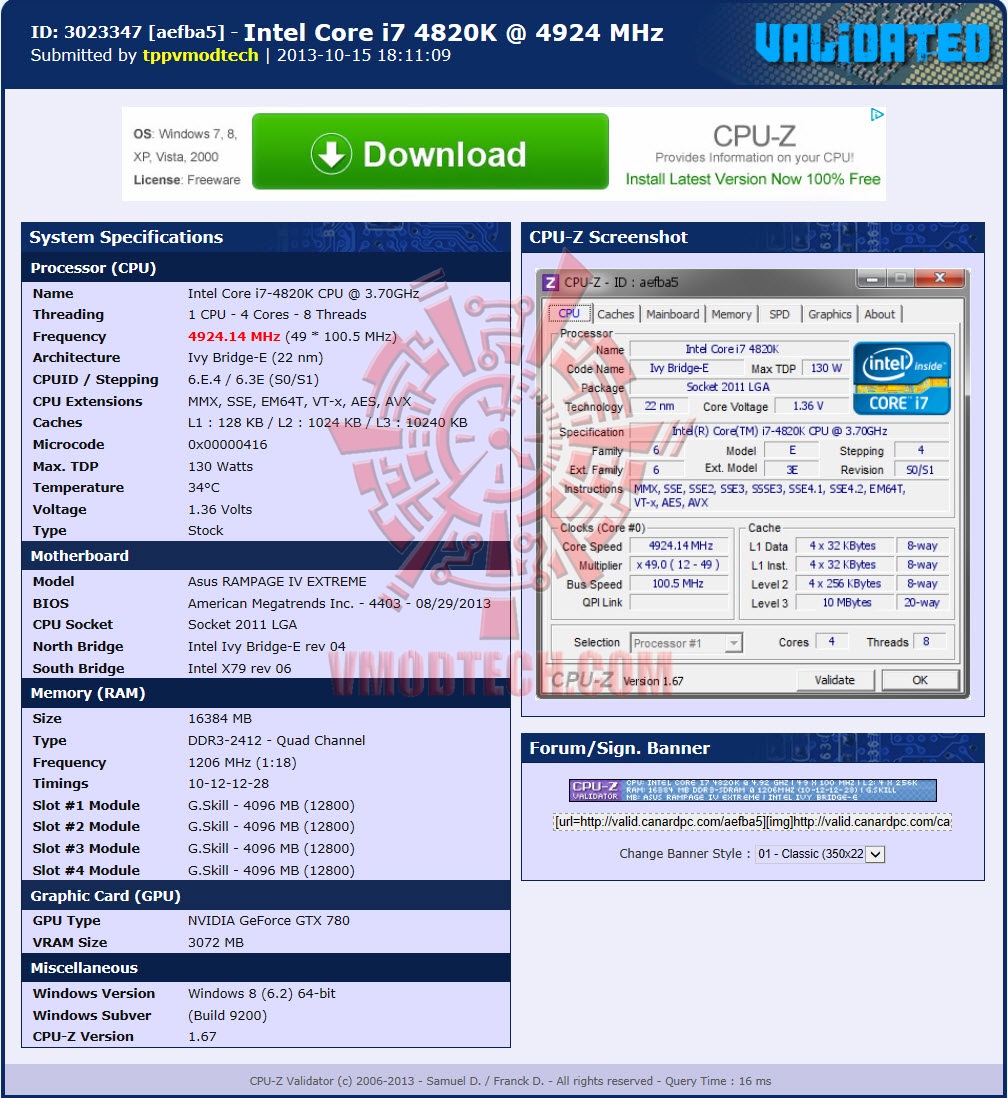This screenshot has width=1008, height=1098.
Task: Click the Bus Speed 100.5 MHz field
Action: coord(680,583)
